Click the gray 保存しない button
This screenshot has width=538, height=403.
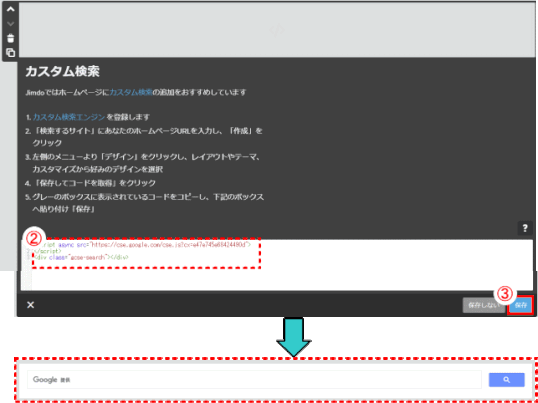pyautogui.click(x=484, y=305)
